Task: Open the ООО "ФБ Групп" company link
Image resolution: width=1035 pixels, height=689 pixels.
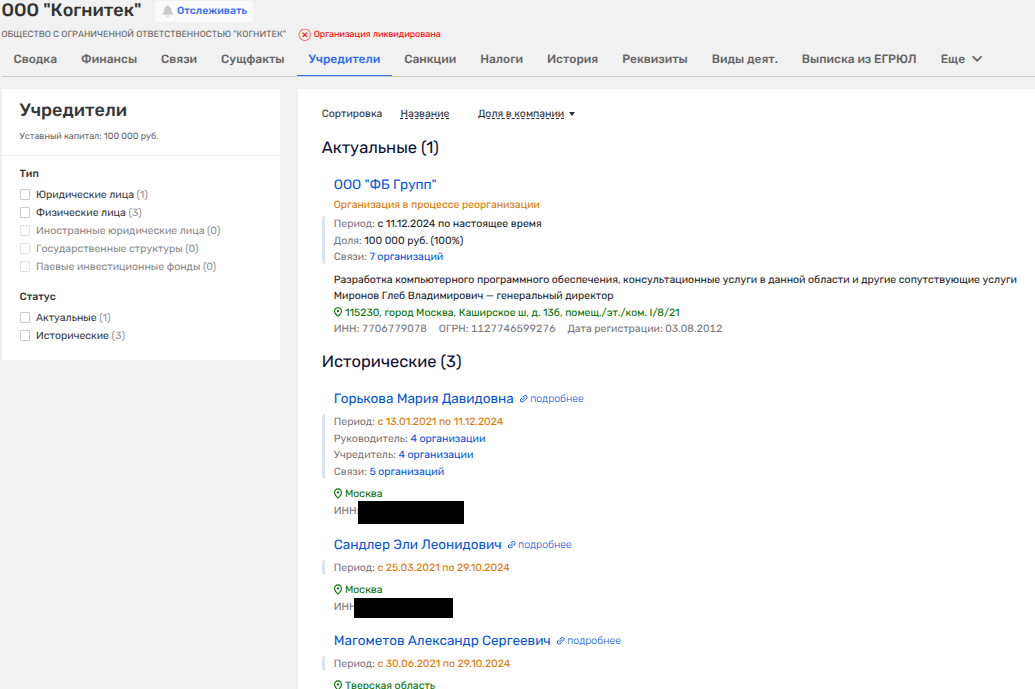Action: point(385,184)
